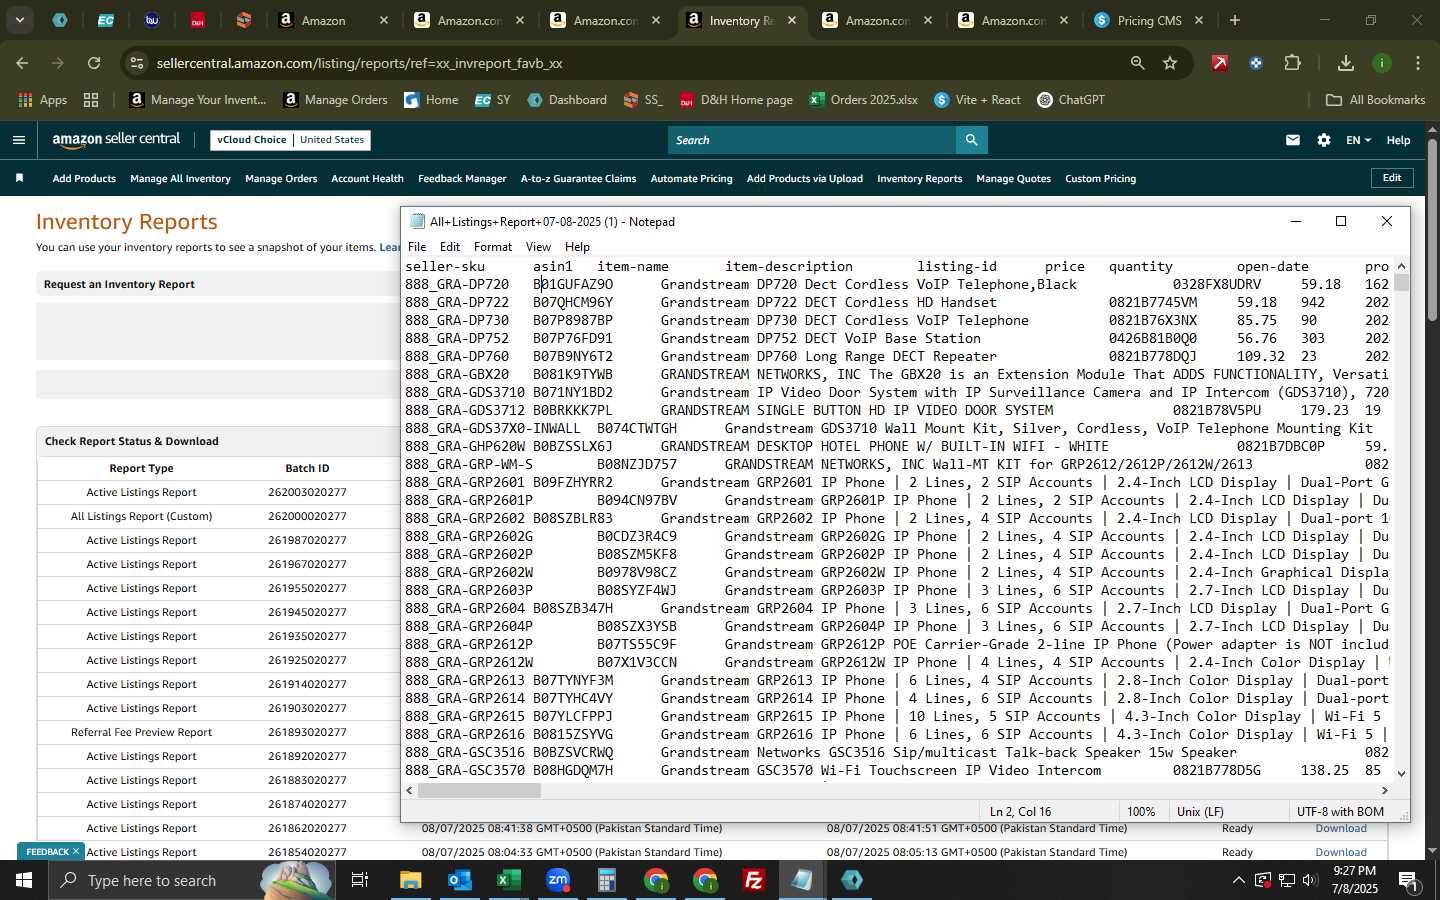
Task: Open a new Chrome tab with the plus icon
Action: click(x=1235, y=20)
